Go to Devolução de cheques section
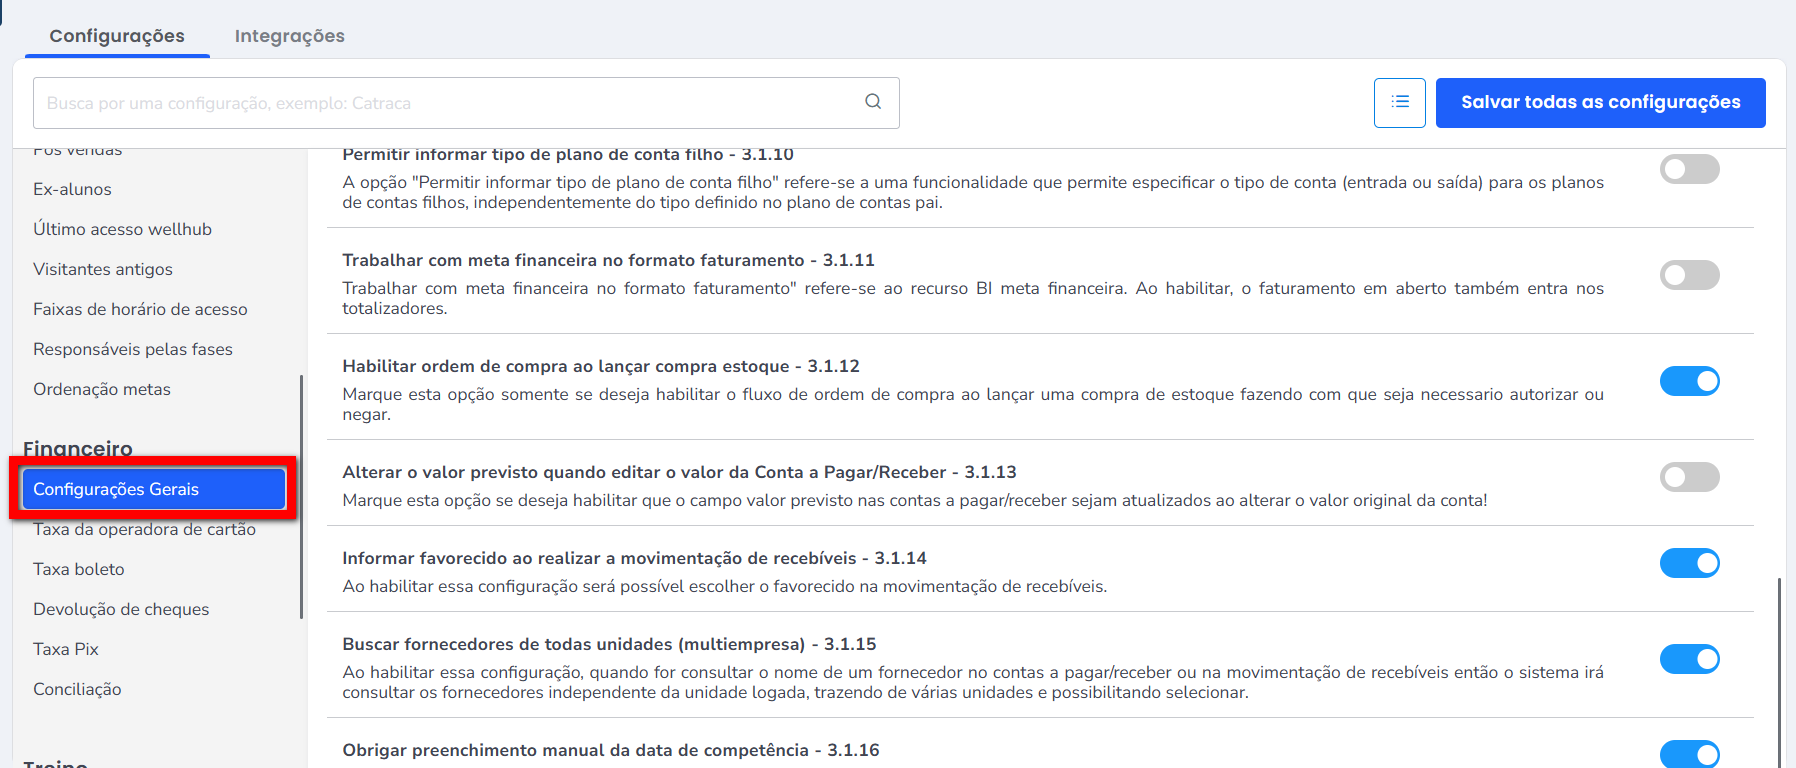1796x768 pixels. (121, 609)
